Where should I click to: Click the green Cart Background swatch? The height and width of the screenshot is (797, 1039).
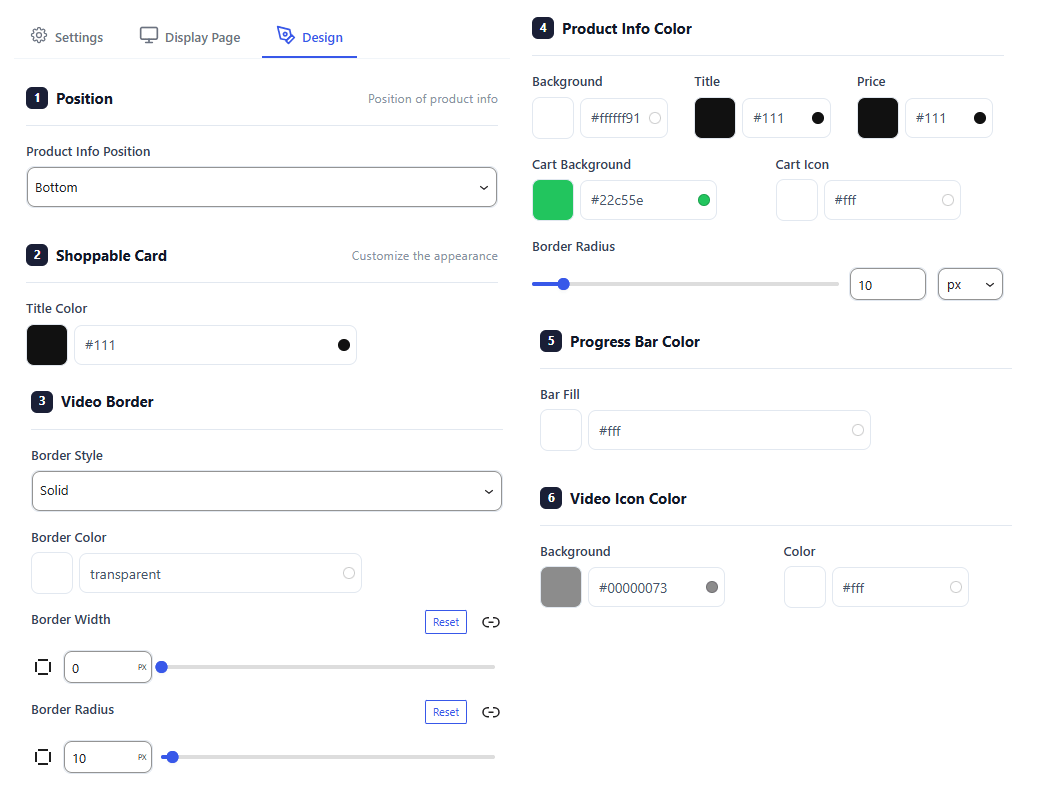point(553,200)
